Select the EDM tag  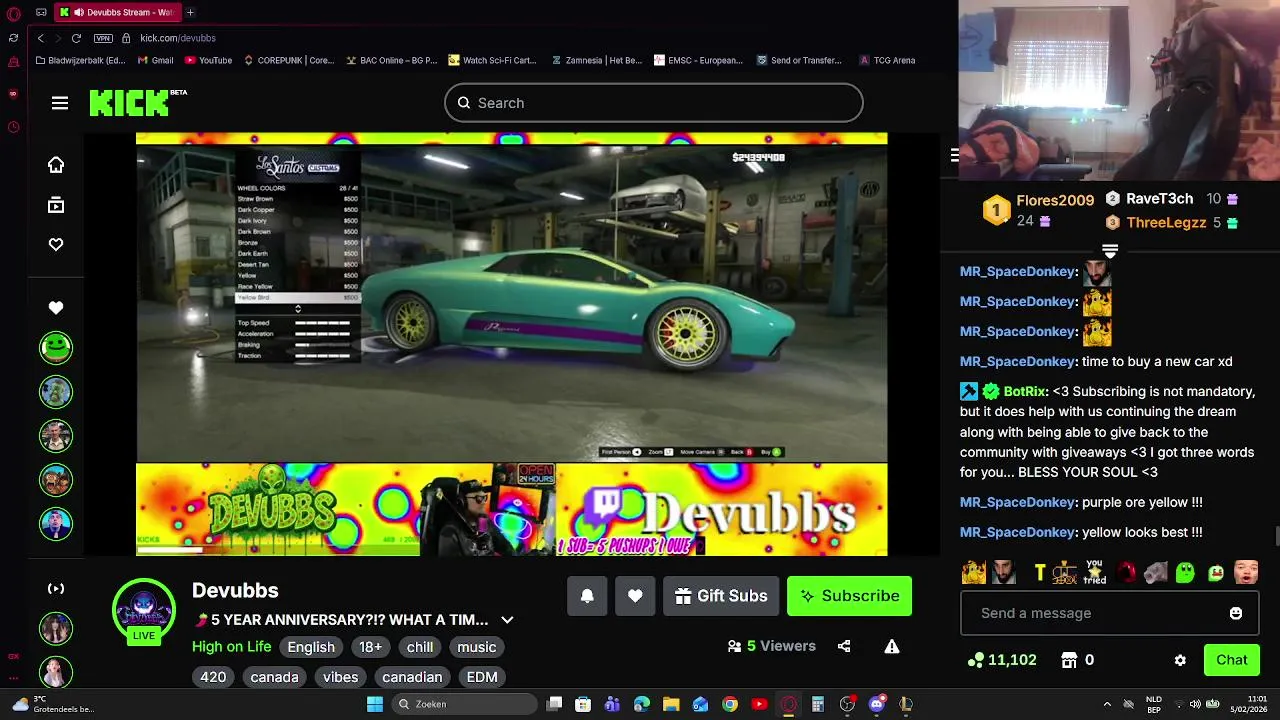482,677
